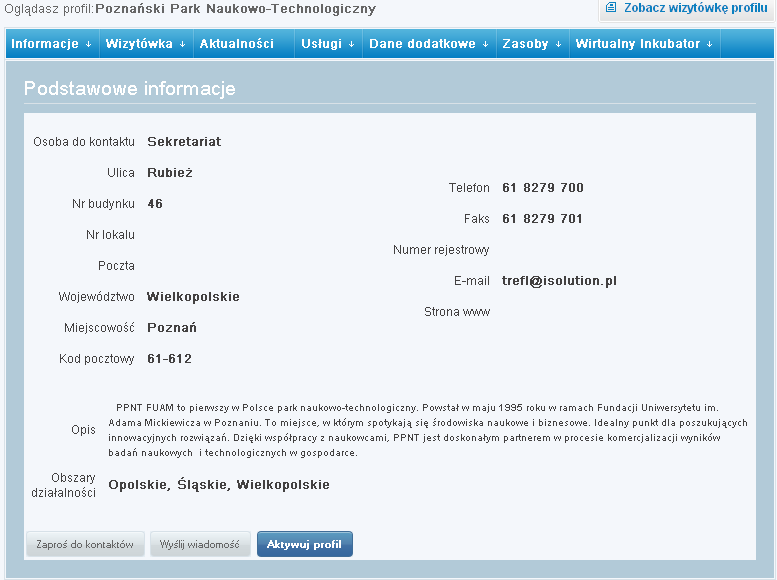This screenshot has height=580, width=777.
Task: Open the Zobacz wizytówkę profilu link
Action: [695, 8]
